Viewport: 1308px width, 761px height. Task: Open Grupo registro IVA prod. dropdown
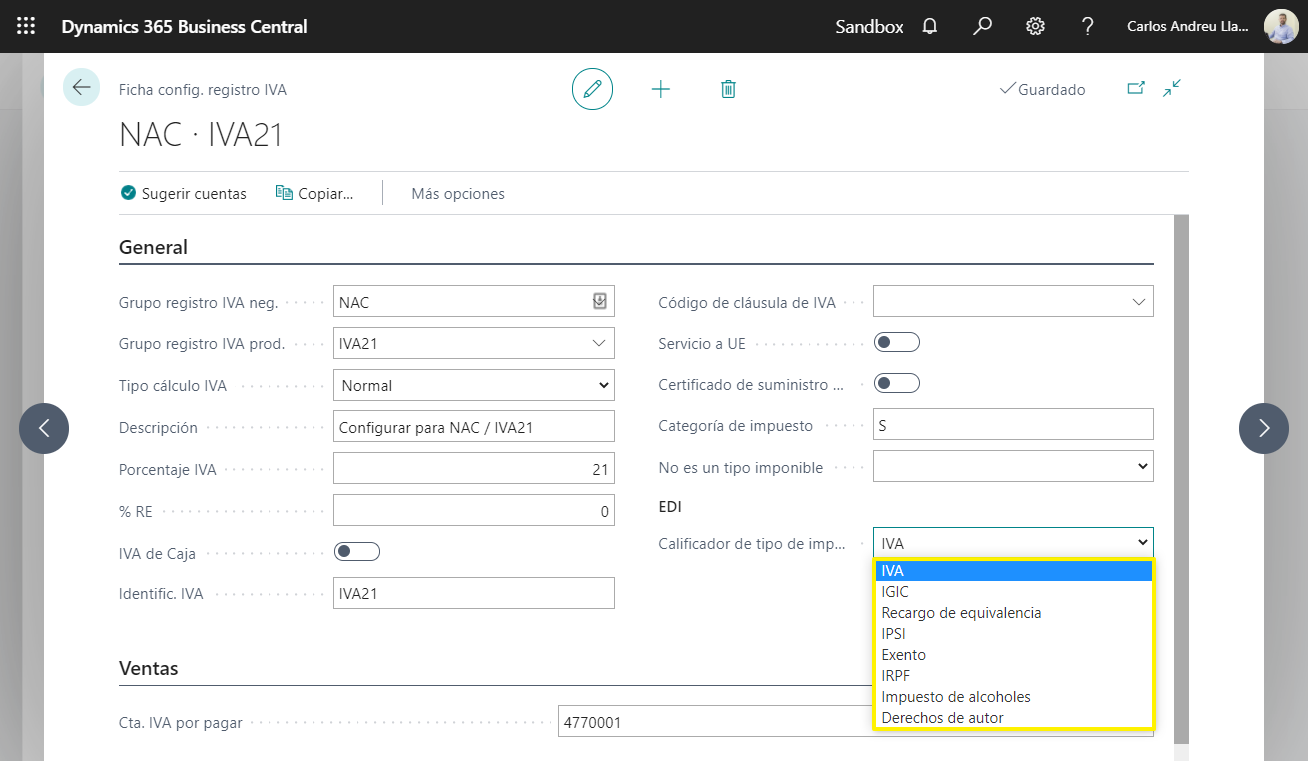click(x=599, y=343)
